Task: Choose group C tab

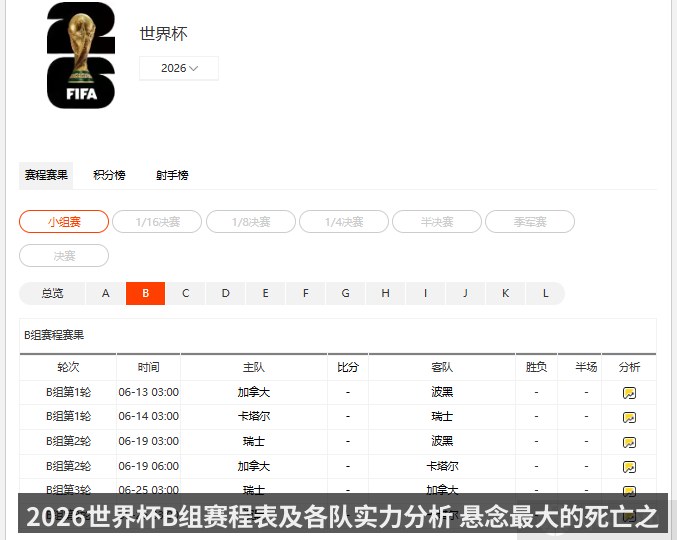Action: click(186, 294)
